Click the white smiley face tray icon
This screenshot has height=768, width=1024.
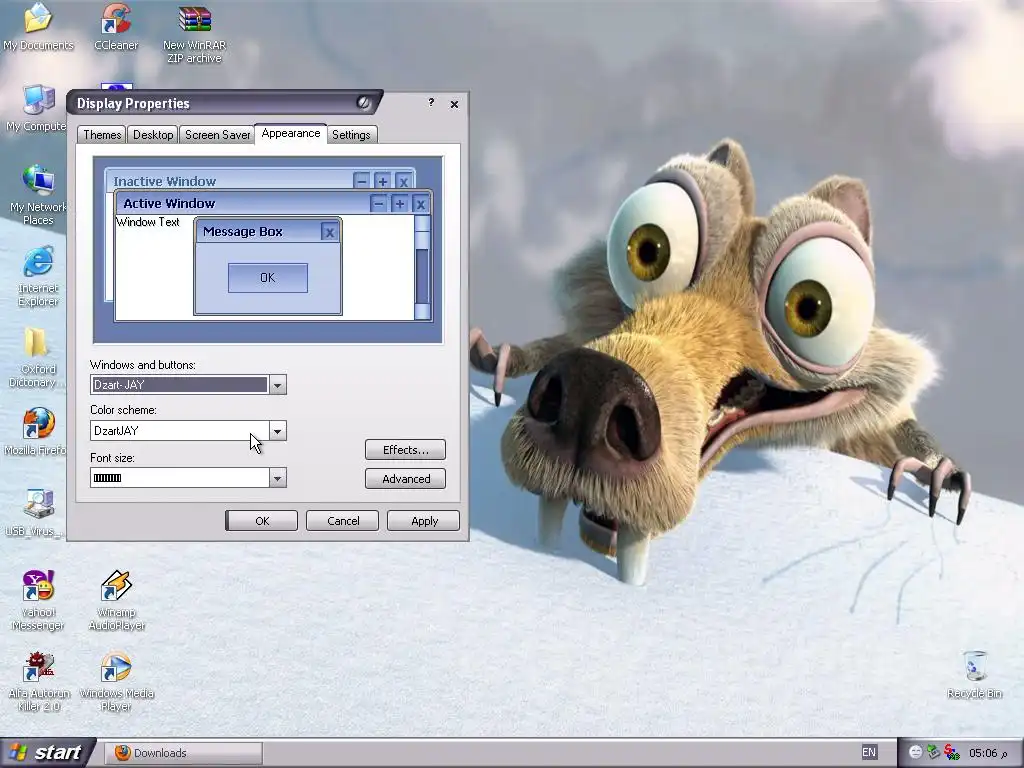click(x=916, y=752)
